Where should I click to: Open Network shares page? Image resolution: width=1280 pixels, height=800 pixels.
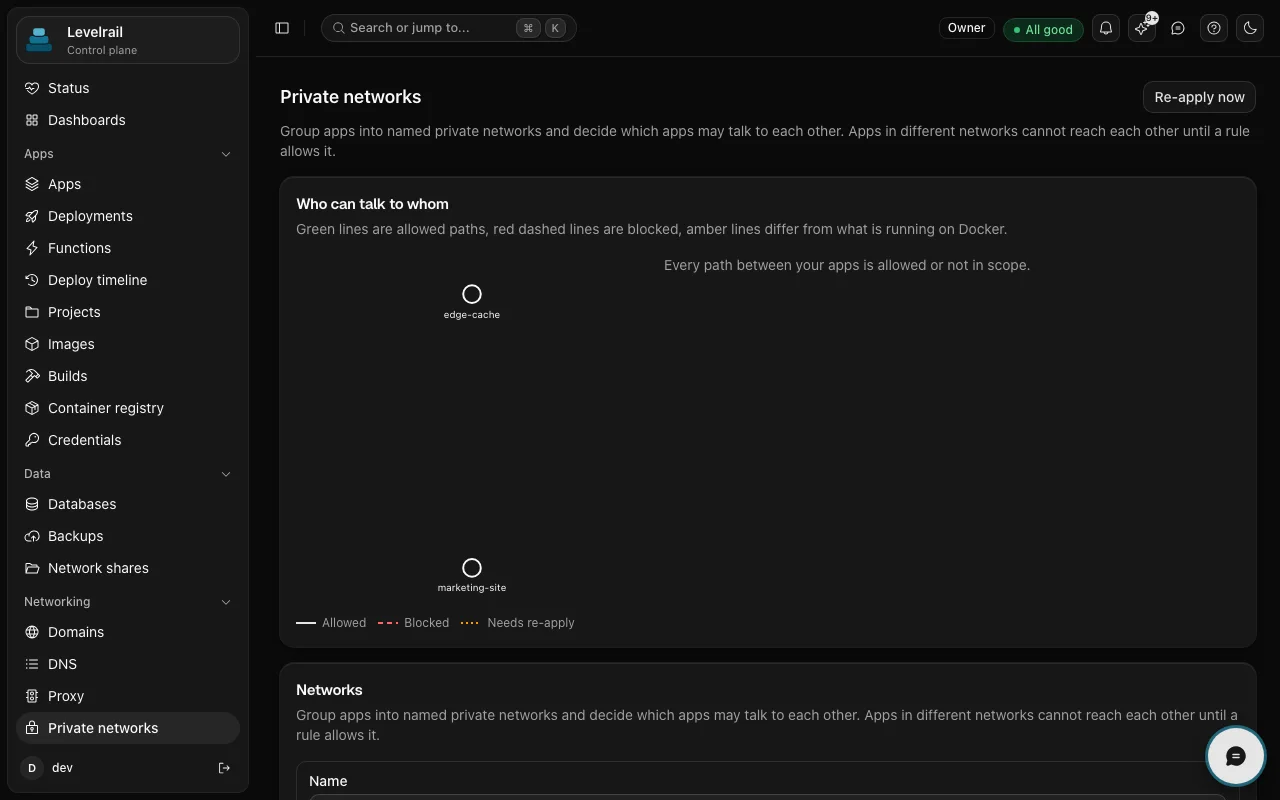click(x=128, y=568)
